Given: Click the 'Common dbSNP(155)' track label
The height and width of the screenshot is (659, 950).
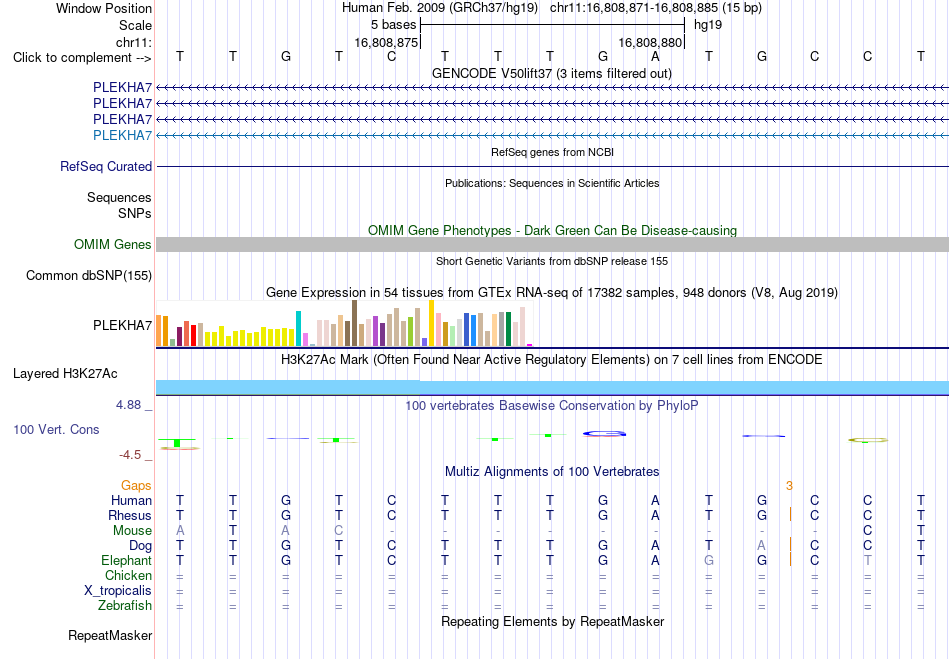Looking at the screenshot, I should [x=89, y=276].
